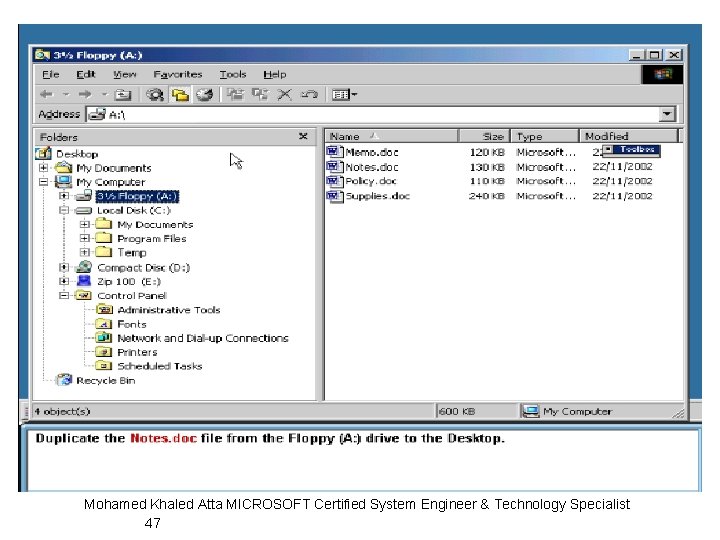Select My Documents under Local Disk
The width and height of the screenshot is (720, 540).
(x=155, y=225)
